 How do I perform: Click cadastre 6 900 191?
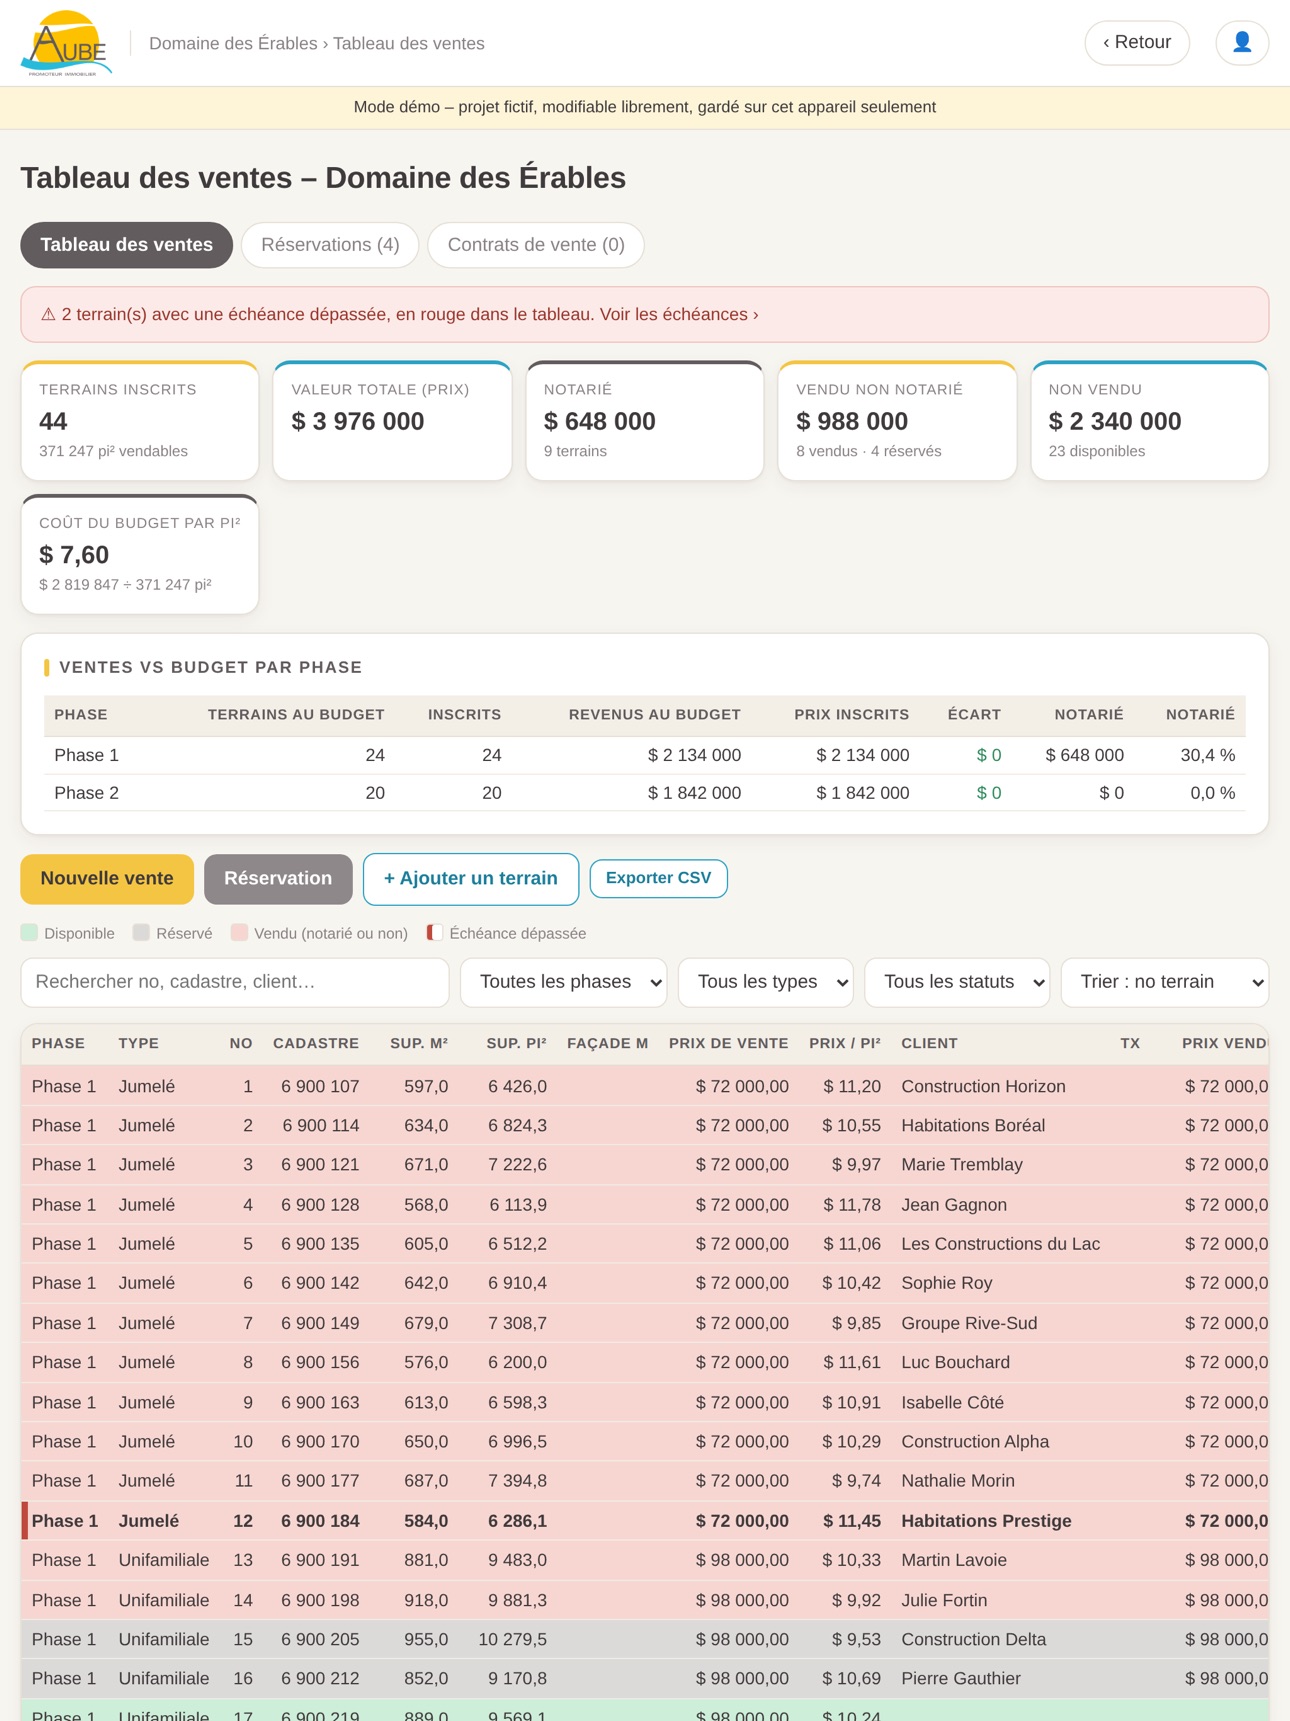pyautogui.click(x=320, y=1560)
